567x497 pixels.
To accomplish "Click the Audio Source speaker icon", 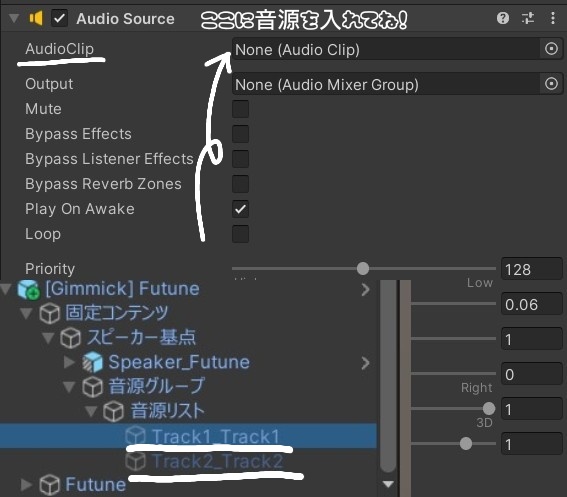I will point(36,18).
